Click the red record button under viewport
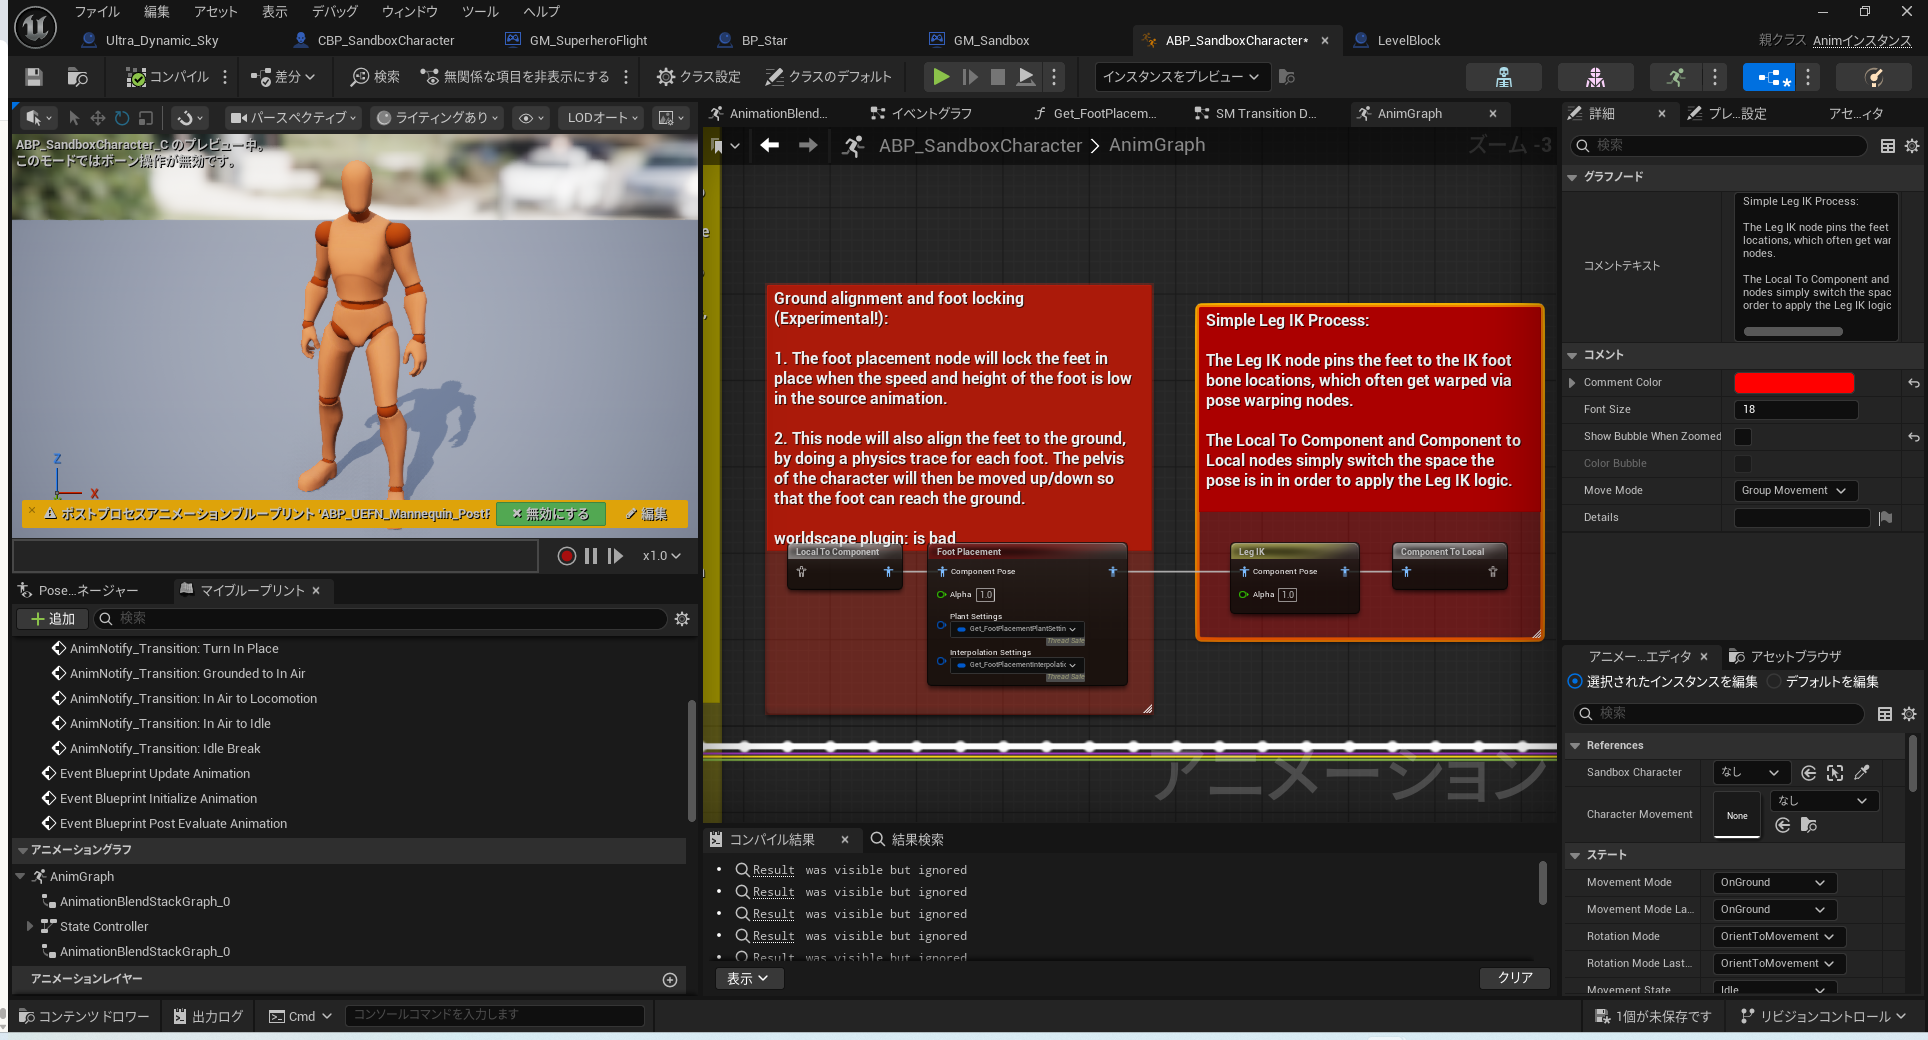1928x1040 pixels. coord(566,556)
